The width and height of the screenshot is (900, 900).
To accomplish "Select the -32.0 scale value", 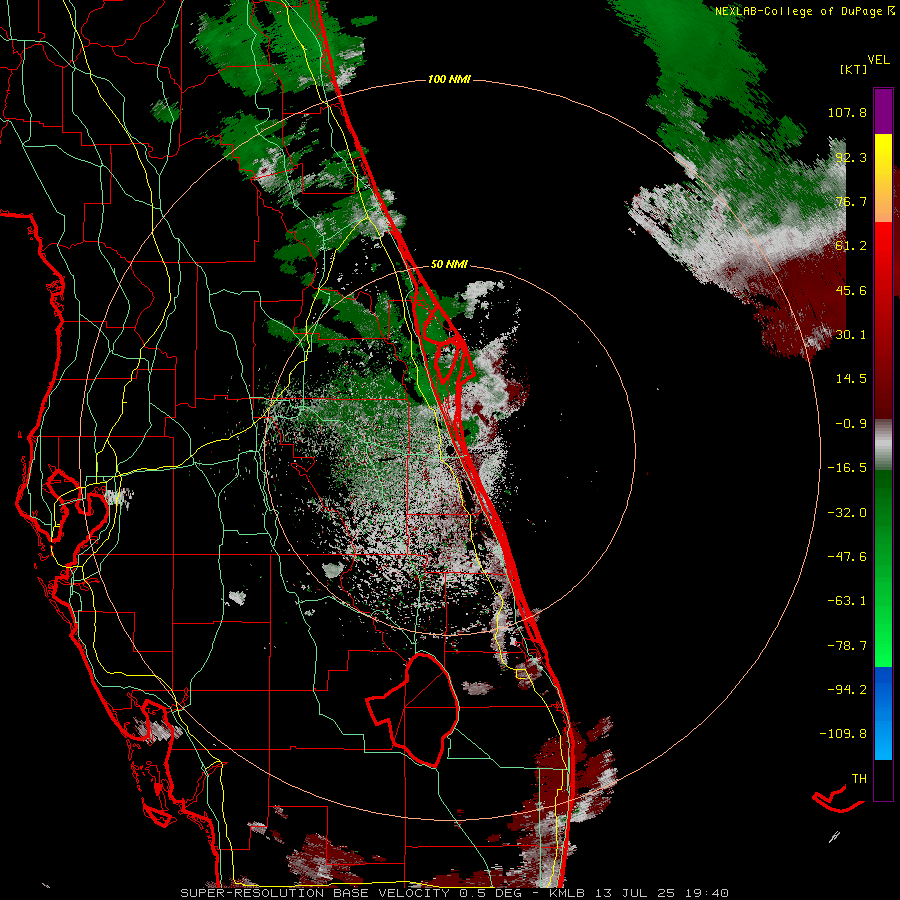I will tap(847, 513).
